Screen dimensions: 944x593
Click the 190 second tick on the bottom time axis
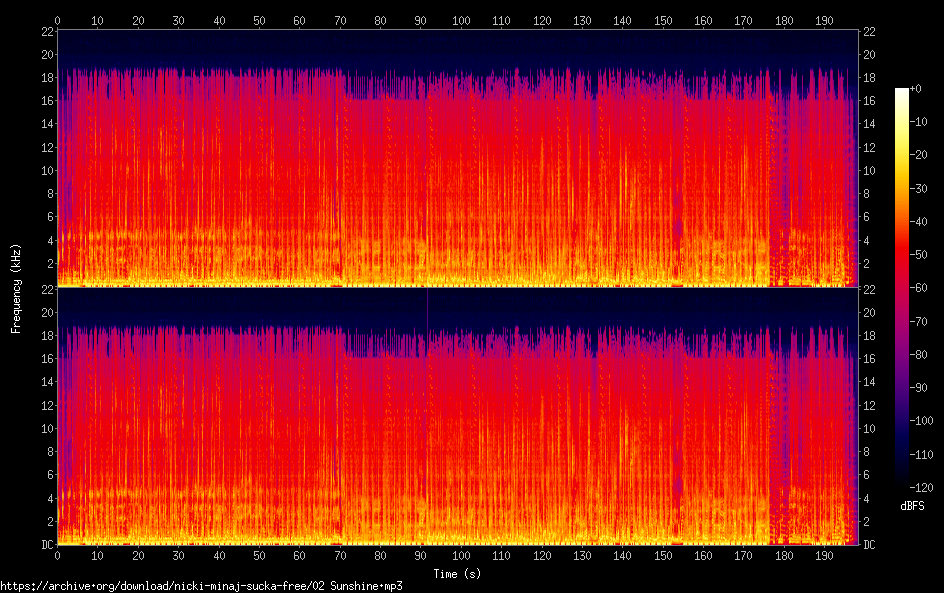824,555
